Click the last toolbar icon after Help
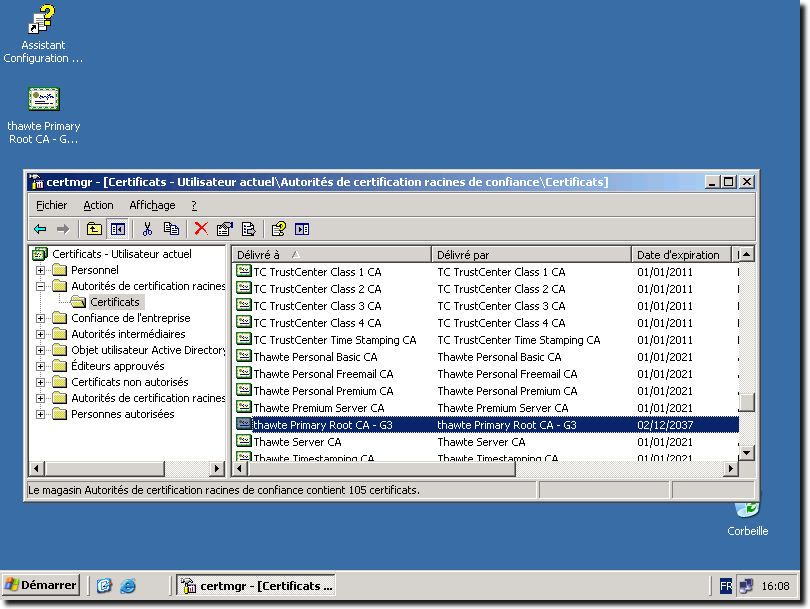This screenshot has width=810, height=609. click(302, 229)
